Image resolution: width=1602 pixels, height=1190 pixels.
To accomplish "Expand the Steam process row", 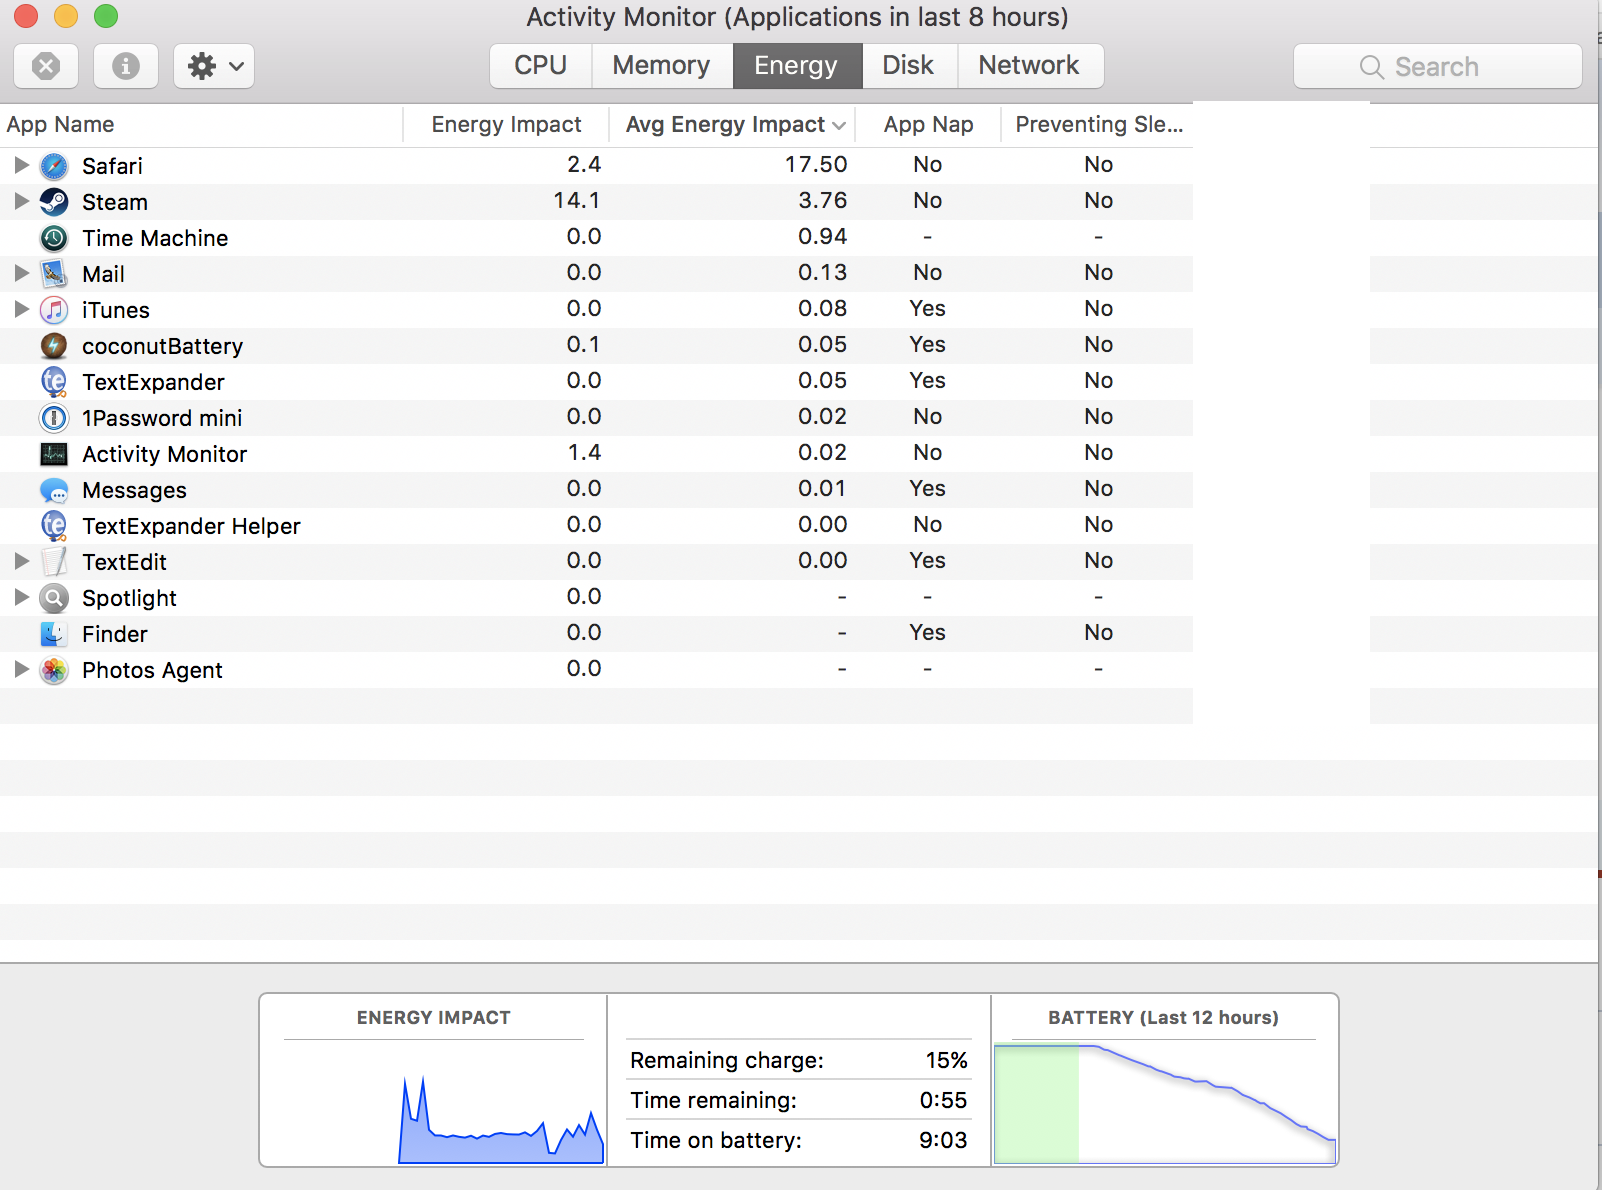I will [21, 201].
